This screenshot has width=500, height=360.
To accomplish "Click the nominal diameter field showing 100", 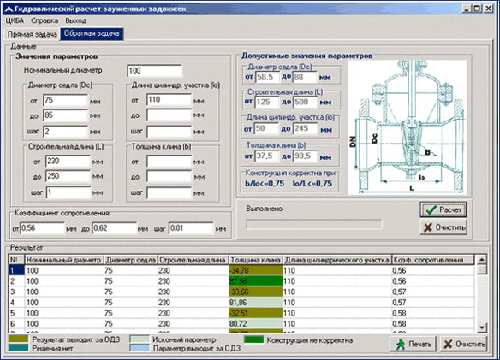I will click(x=154, y=71).
